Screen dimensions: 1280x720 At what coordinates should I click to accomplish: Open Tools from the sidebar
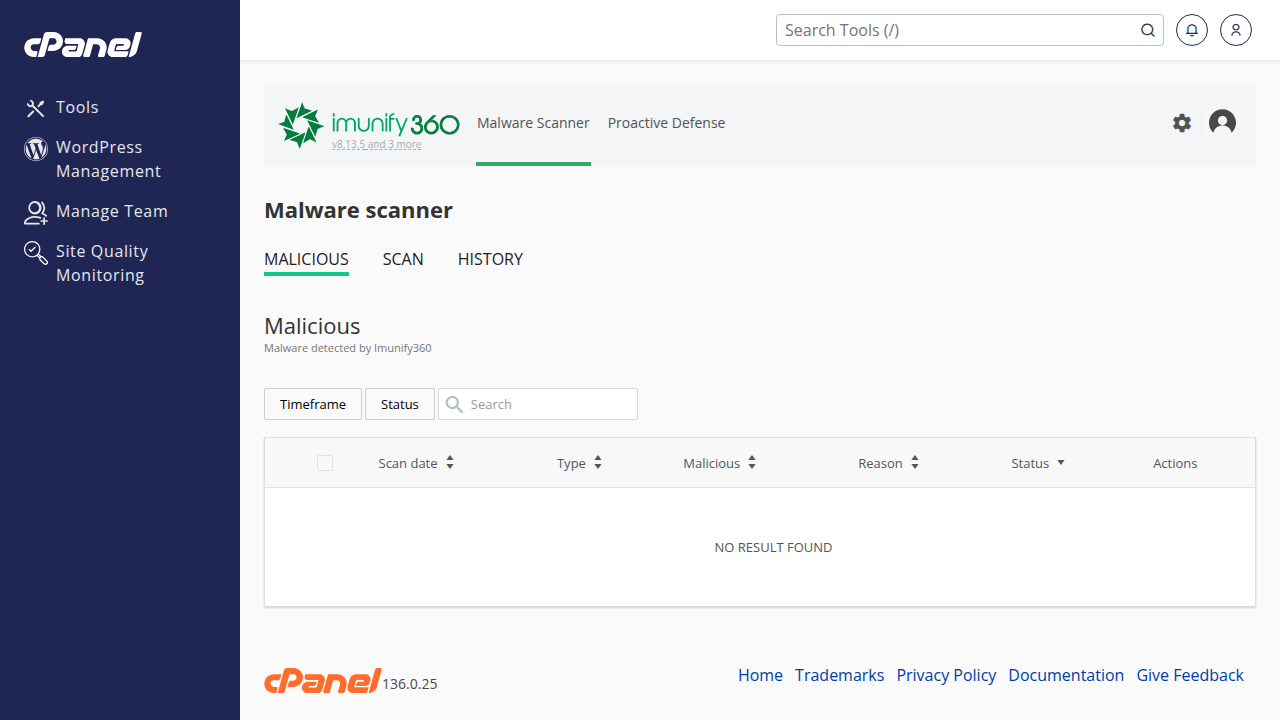point(62,107)
